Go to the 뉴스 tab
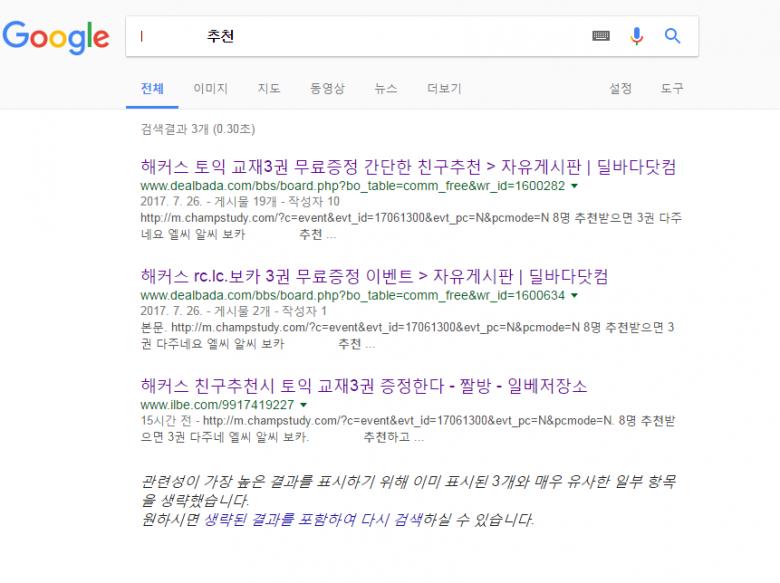Image resolution: width=780 pixels, height=583 pixels. [x=386, y=89]
